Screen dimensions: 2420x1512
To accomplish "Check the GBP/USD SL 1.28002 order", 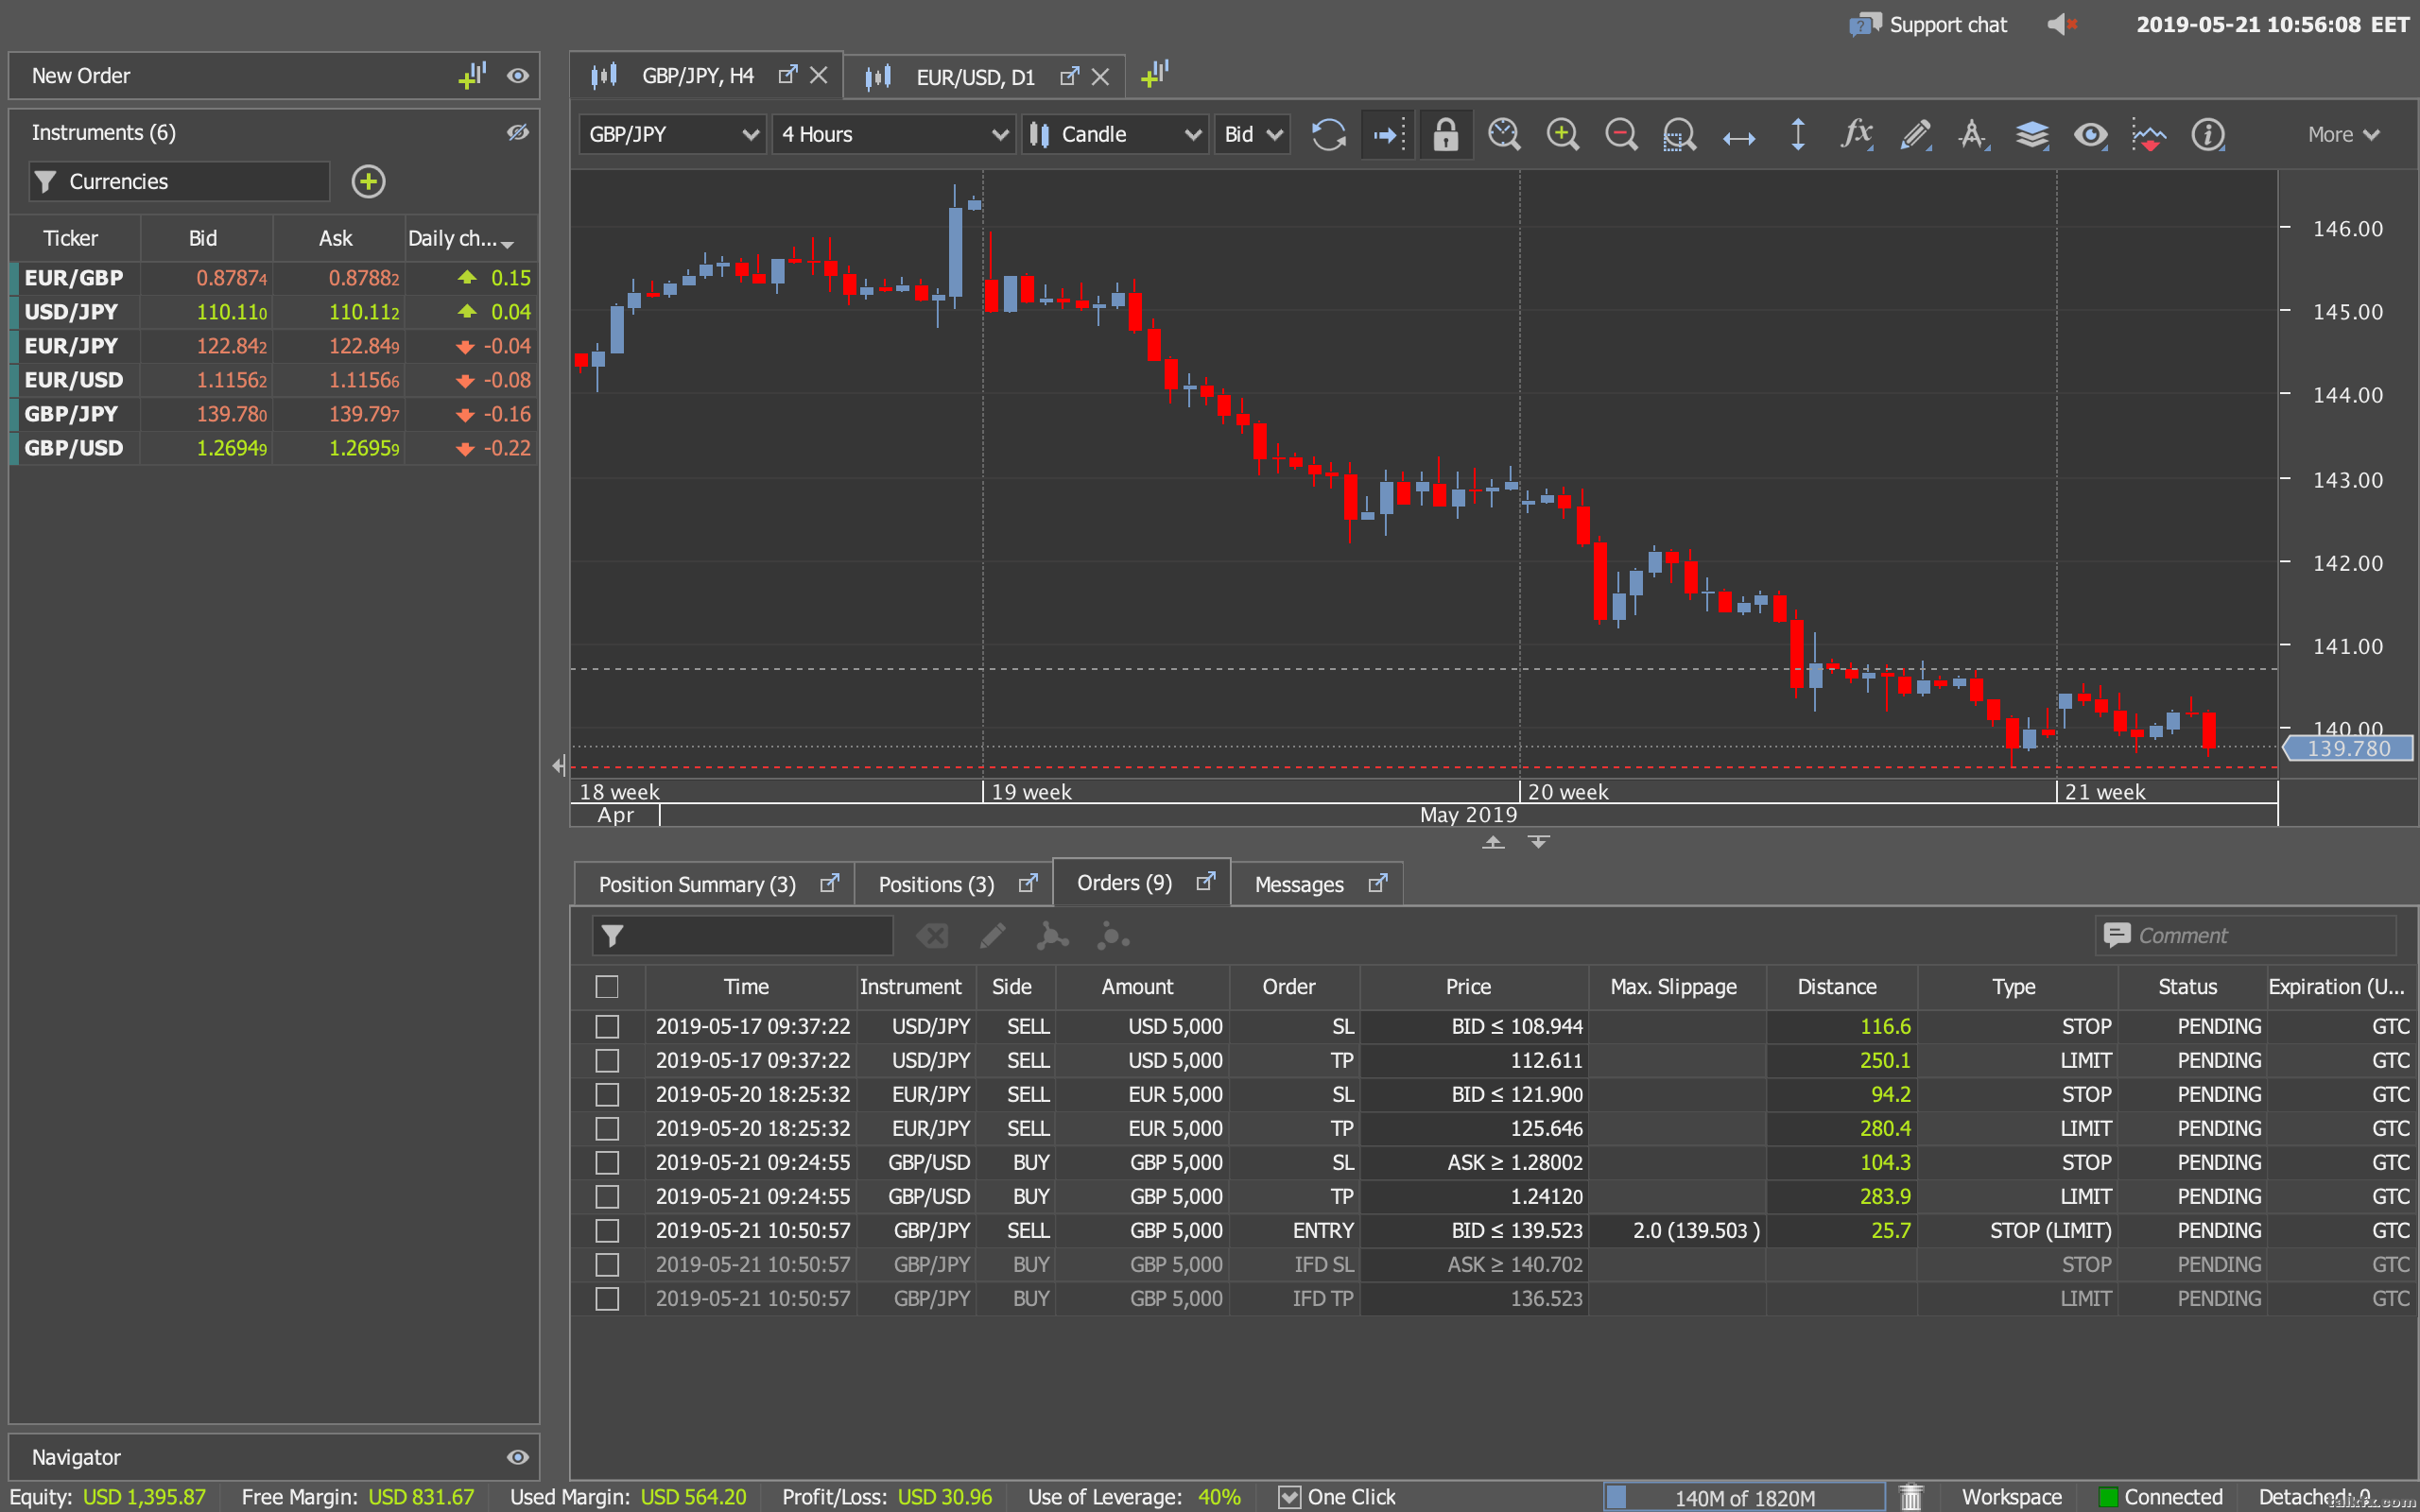I will pyautogui.click(x=607, y=1162).
